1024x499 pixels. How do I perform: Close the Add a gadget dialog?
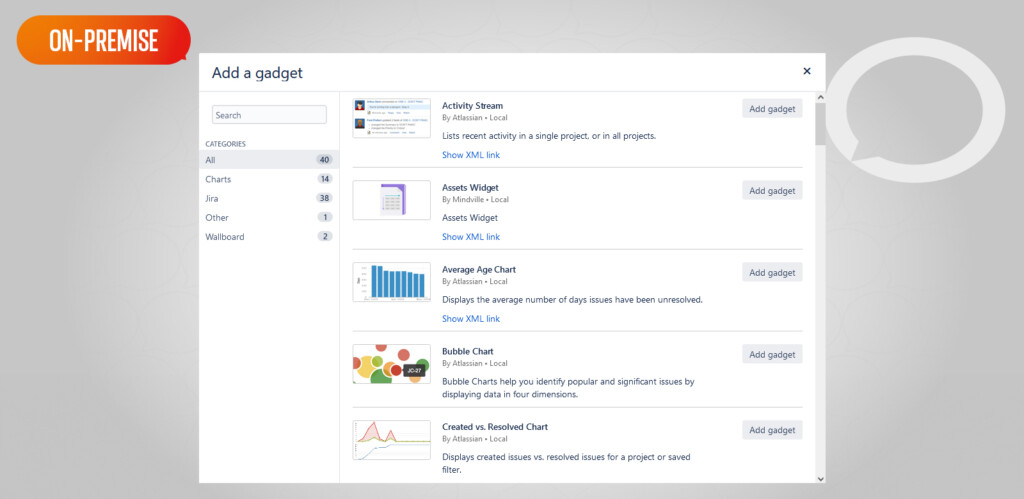tap(807, 71)
